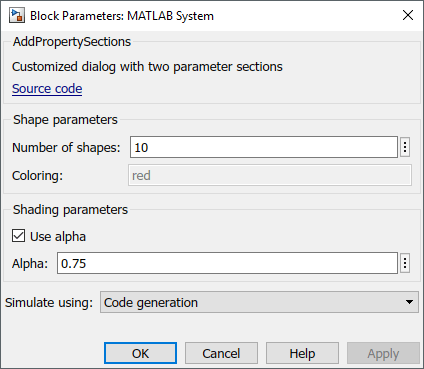Open the Source code link

click(x=47, y=89)
